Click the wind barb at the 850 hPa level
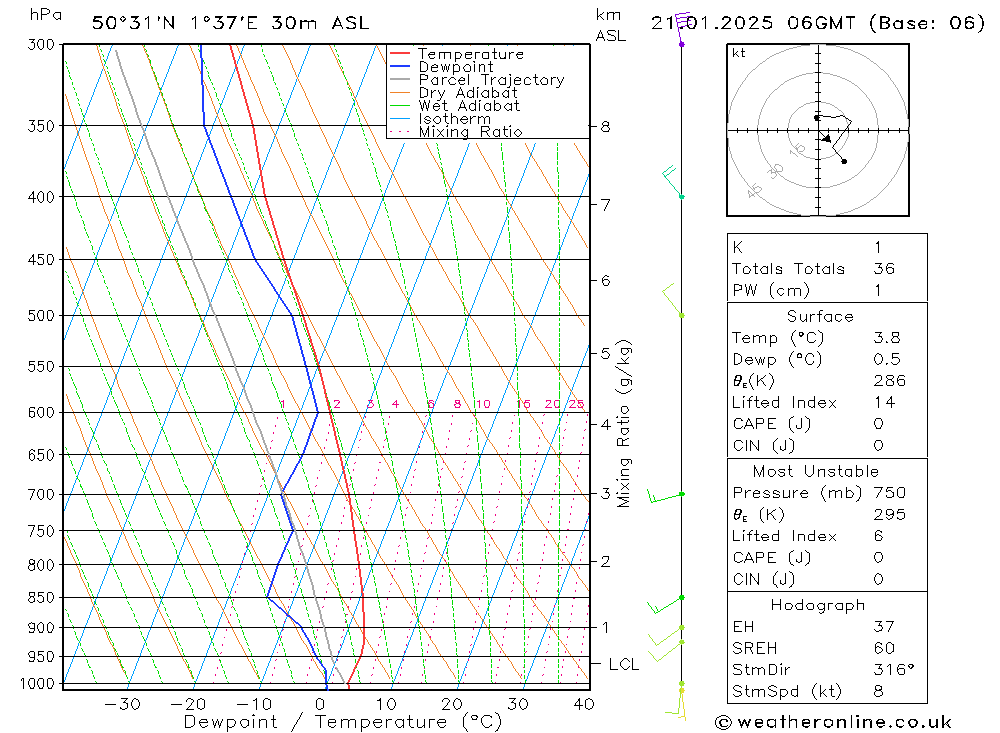This screenshot has width=1000, height=733. (x=665, y=605)
